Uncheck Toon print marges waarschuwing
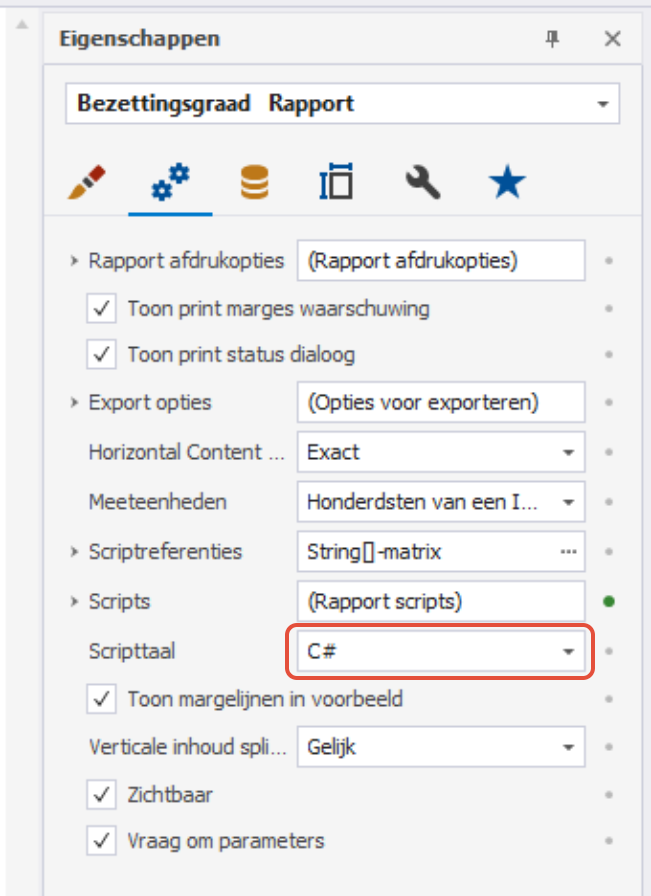This screenshot has height=896, width=651. (x=101, y=309)
